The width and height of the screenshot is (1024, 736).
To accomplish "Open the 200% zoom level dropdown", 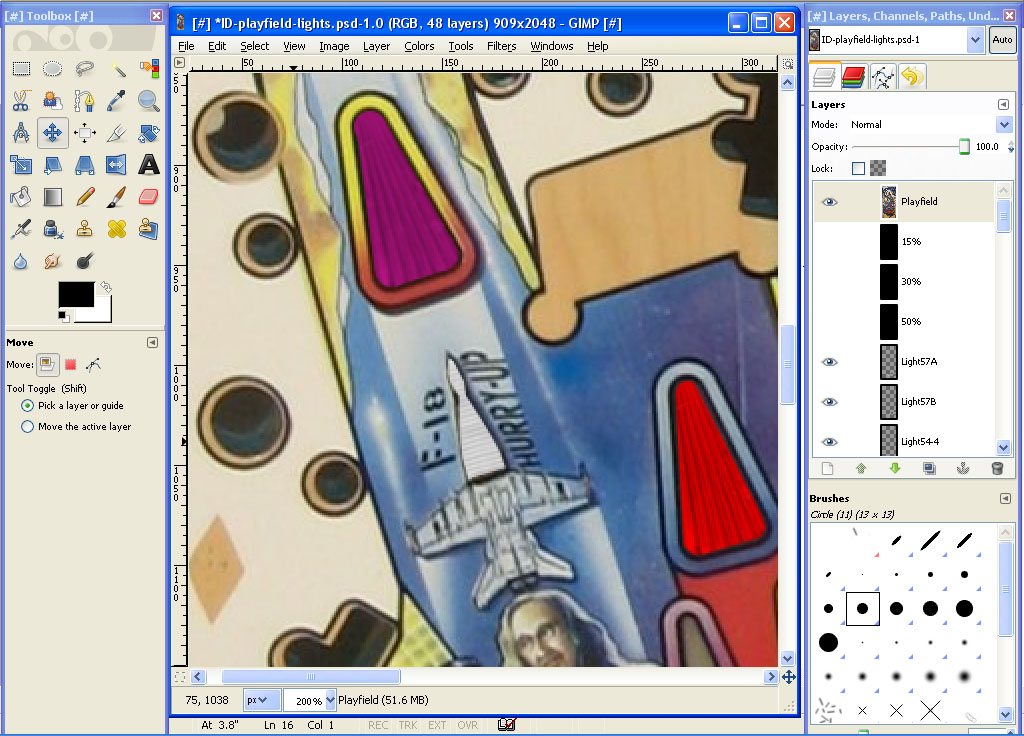I will coord(329,700).
